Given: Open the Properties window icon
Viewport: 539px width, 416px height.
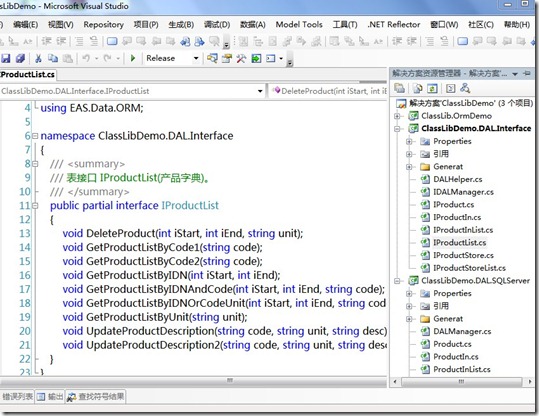Looking at the screenshot, I should pyautogui.click(x=227, y=58).
